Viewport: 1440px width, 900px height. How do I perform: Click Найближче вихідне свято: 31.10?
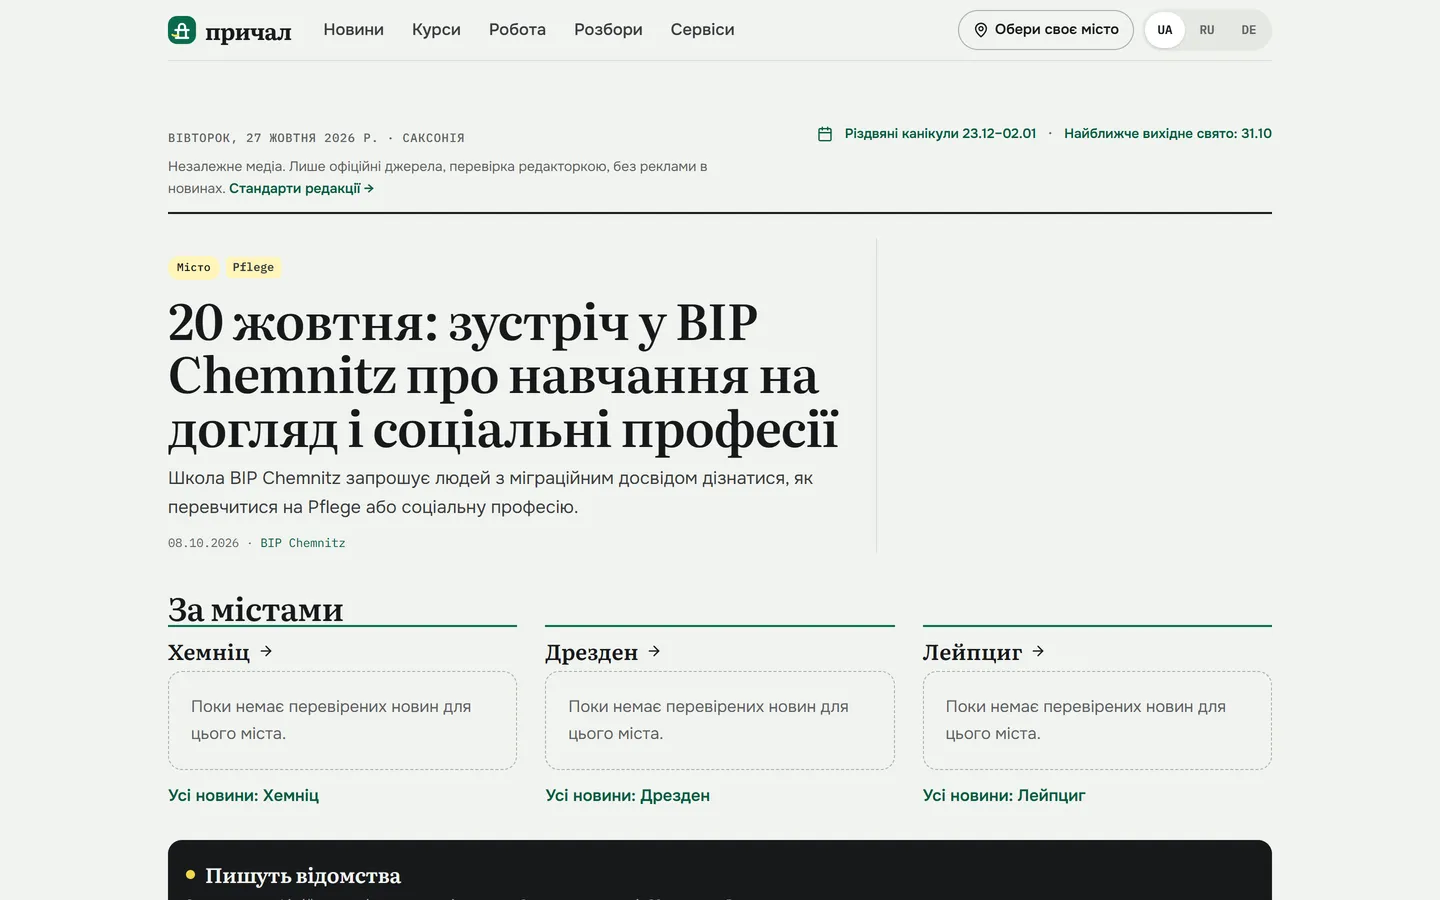1168,134
